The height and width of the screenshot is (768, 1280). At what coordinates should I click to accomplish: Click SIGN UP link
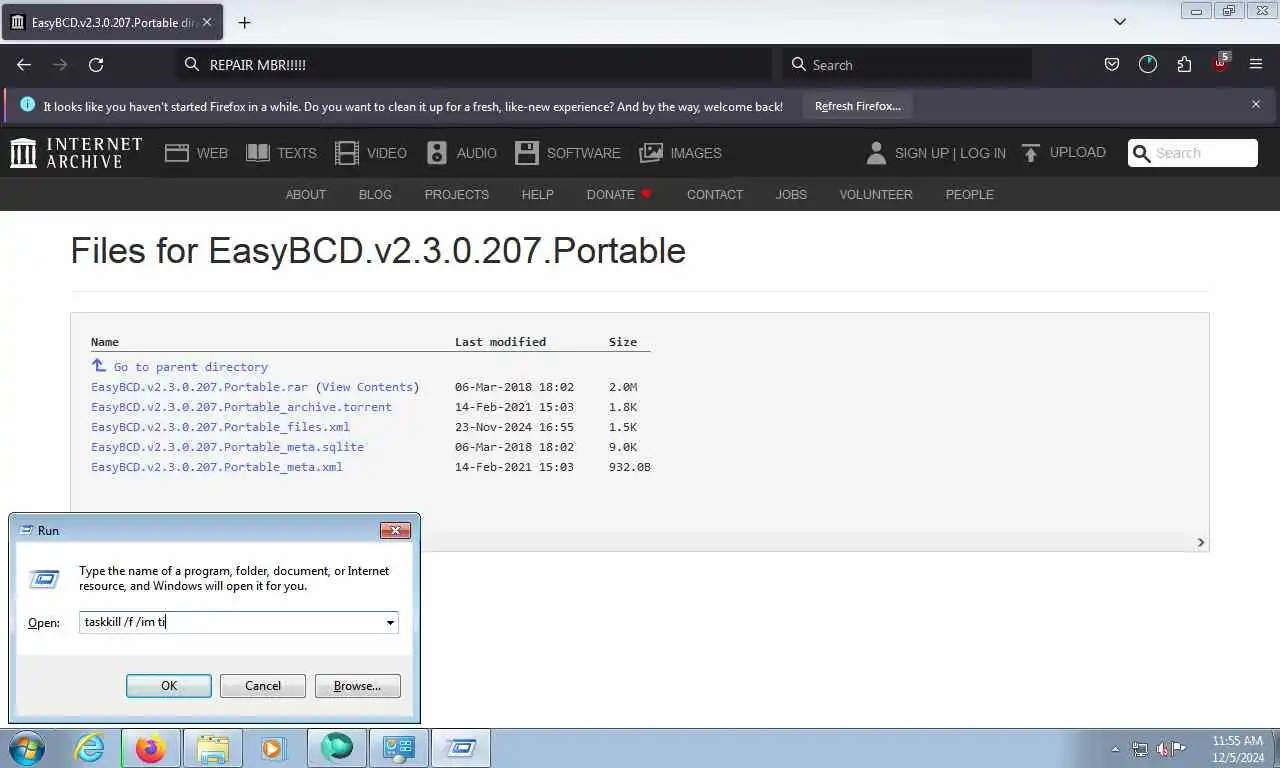point(922,153)
